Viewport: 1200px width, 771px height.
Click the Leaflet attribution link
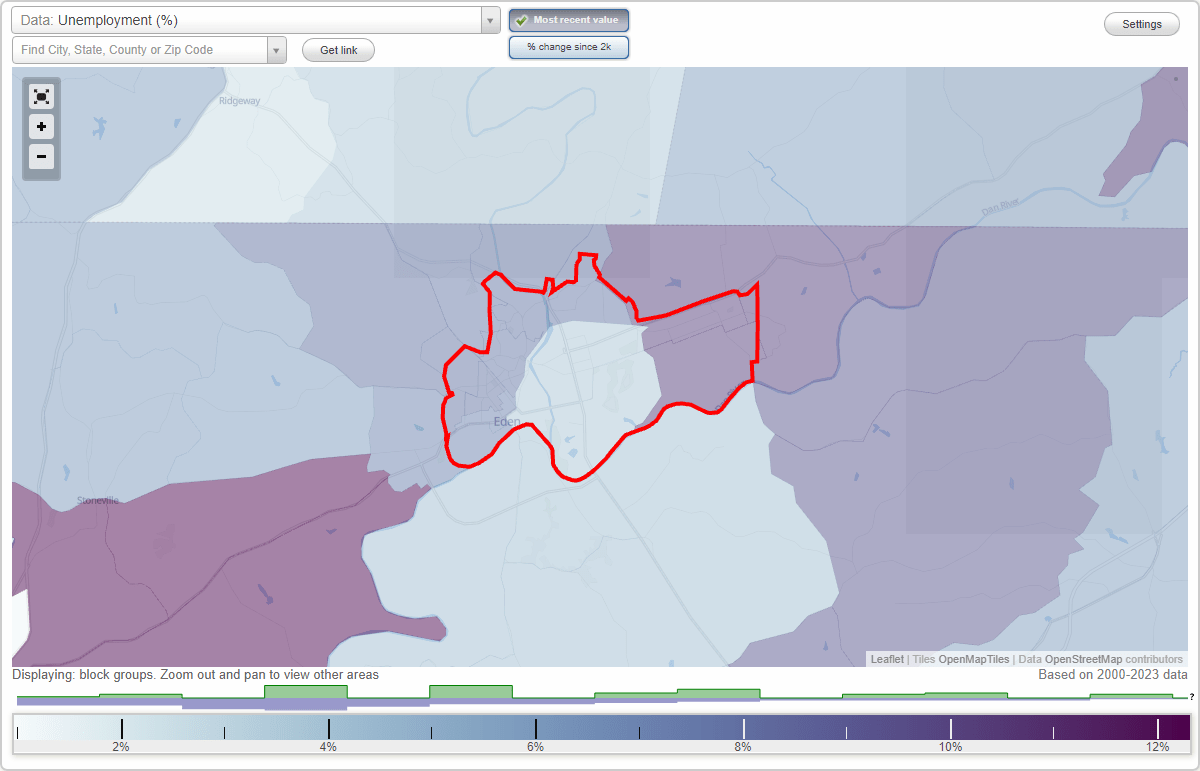pyautogui.click(x=886, y=659)
